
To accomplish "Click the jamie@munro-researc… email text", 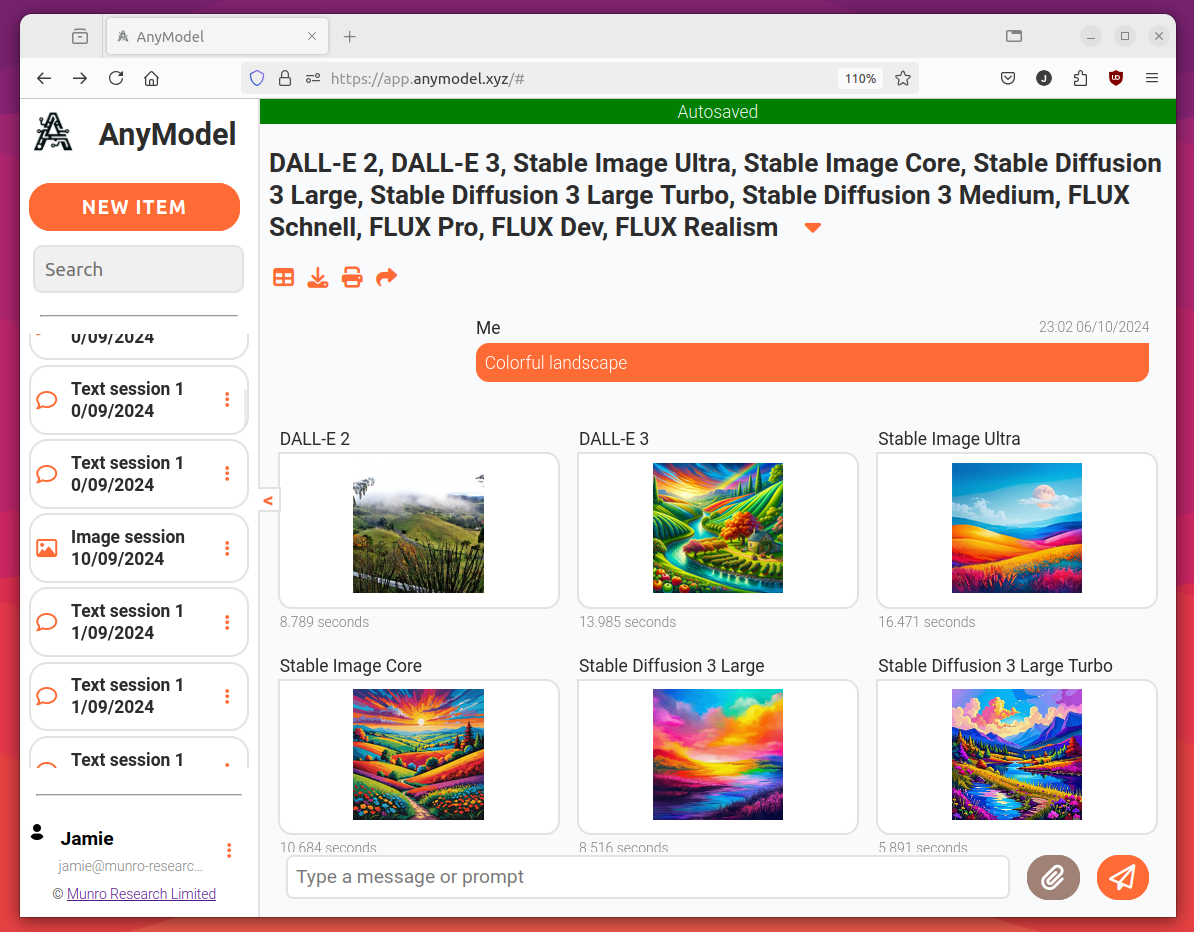I will [x=130, y=866].
